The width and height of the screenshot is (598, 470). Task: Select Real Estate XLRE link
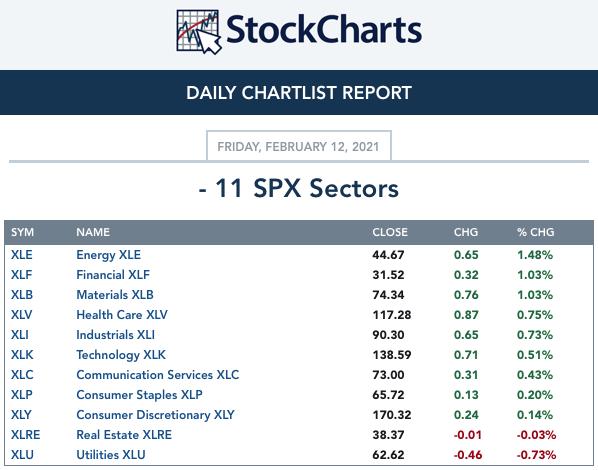(x=124, y=435)
